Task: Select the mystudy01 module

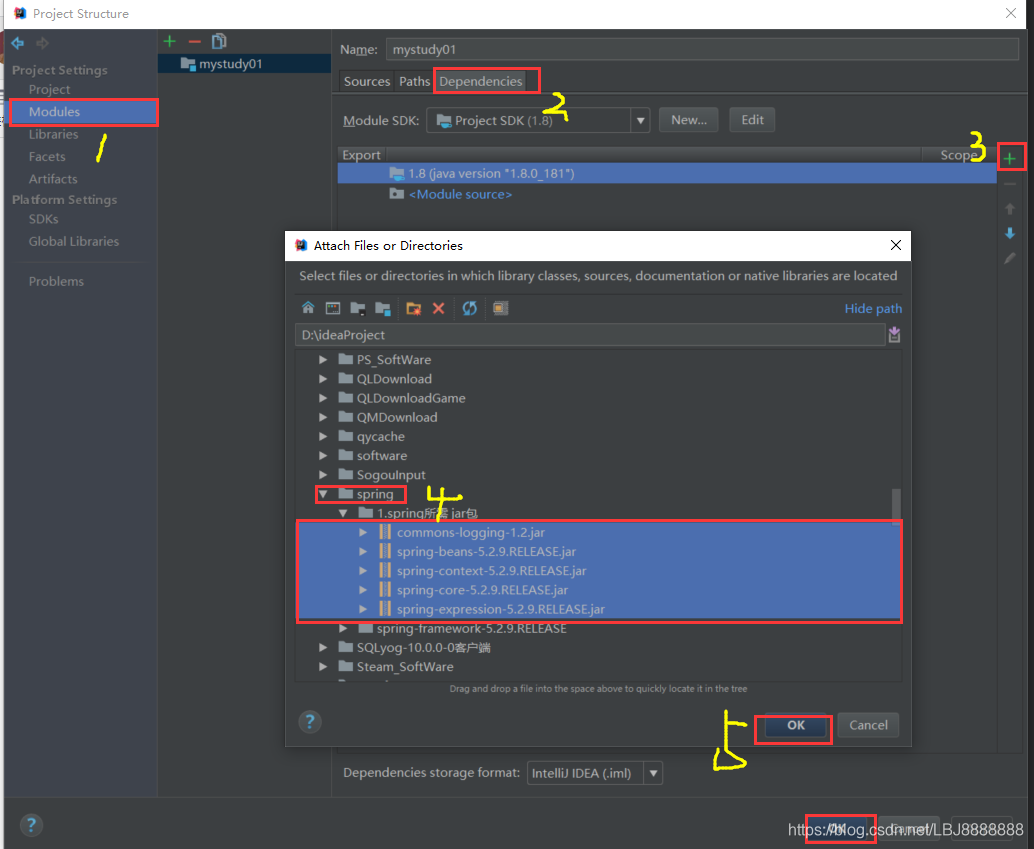Action: coord(244,64)
